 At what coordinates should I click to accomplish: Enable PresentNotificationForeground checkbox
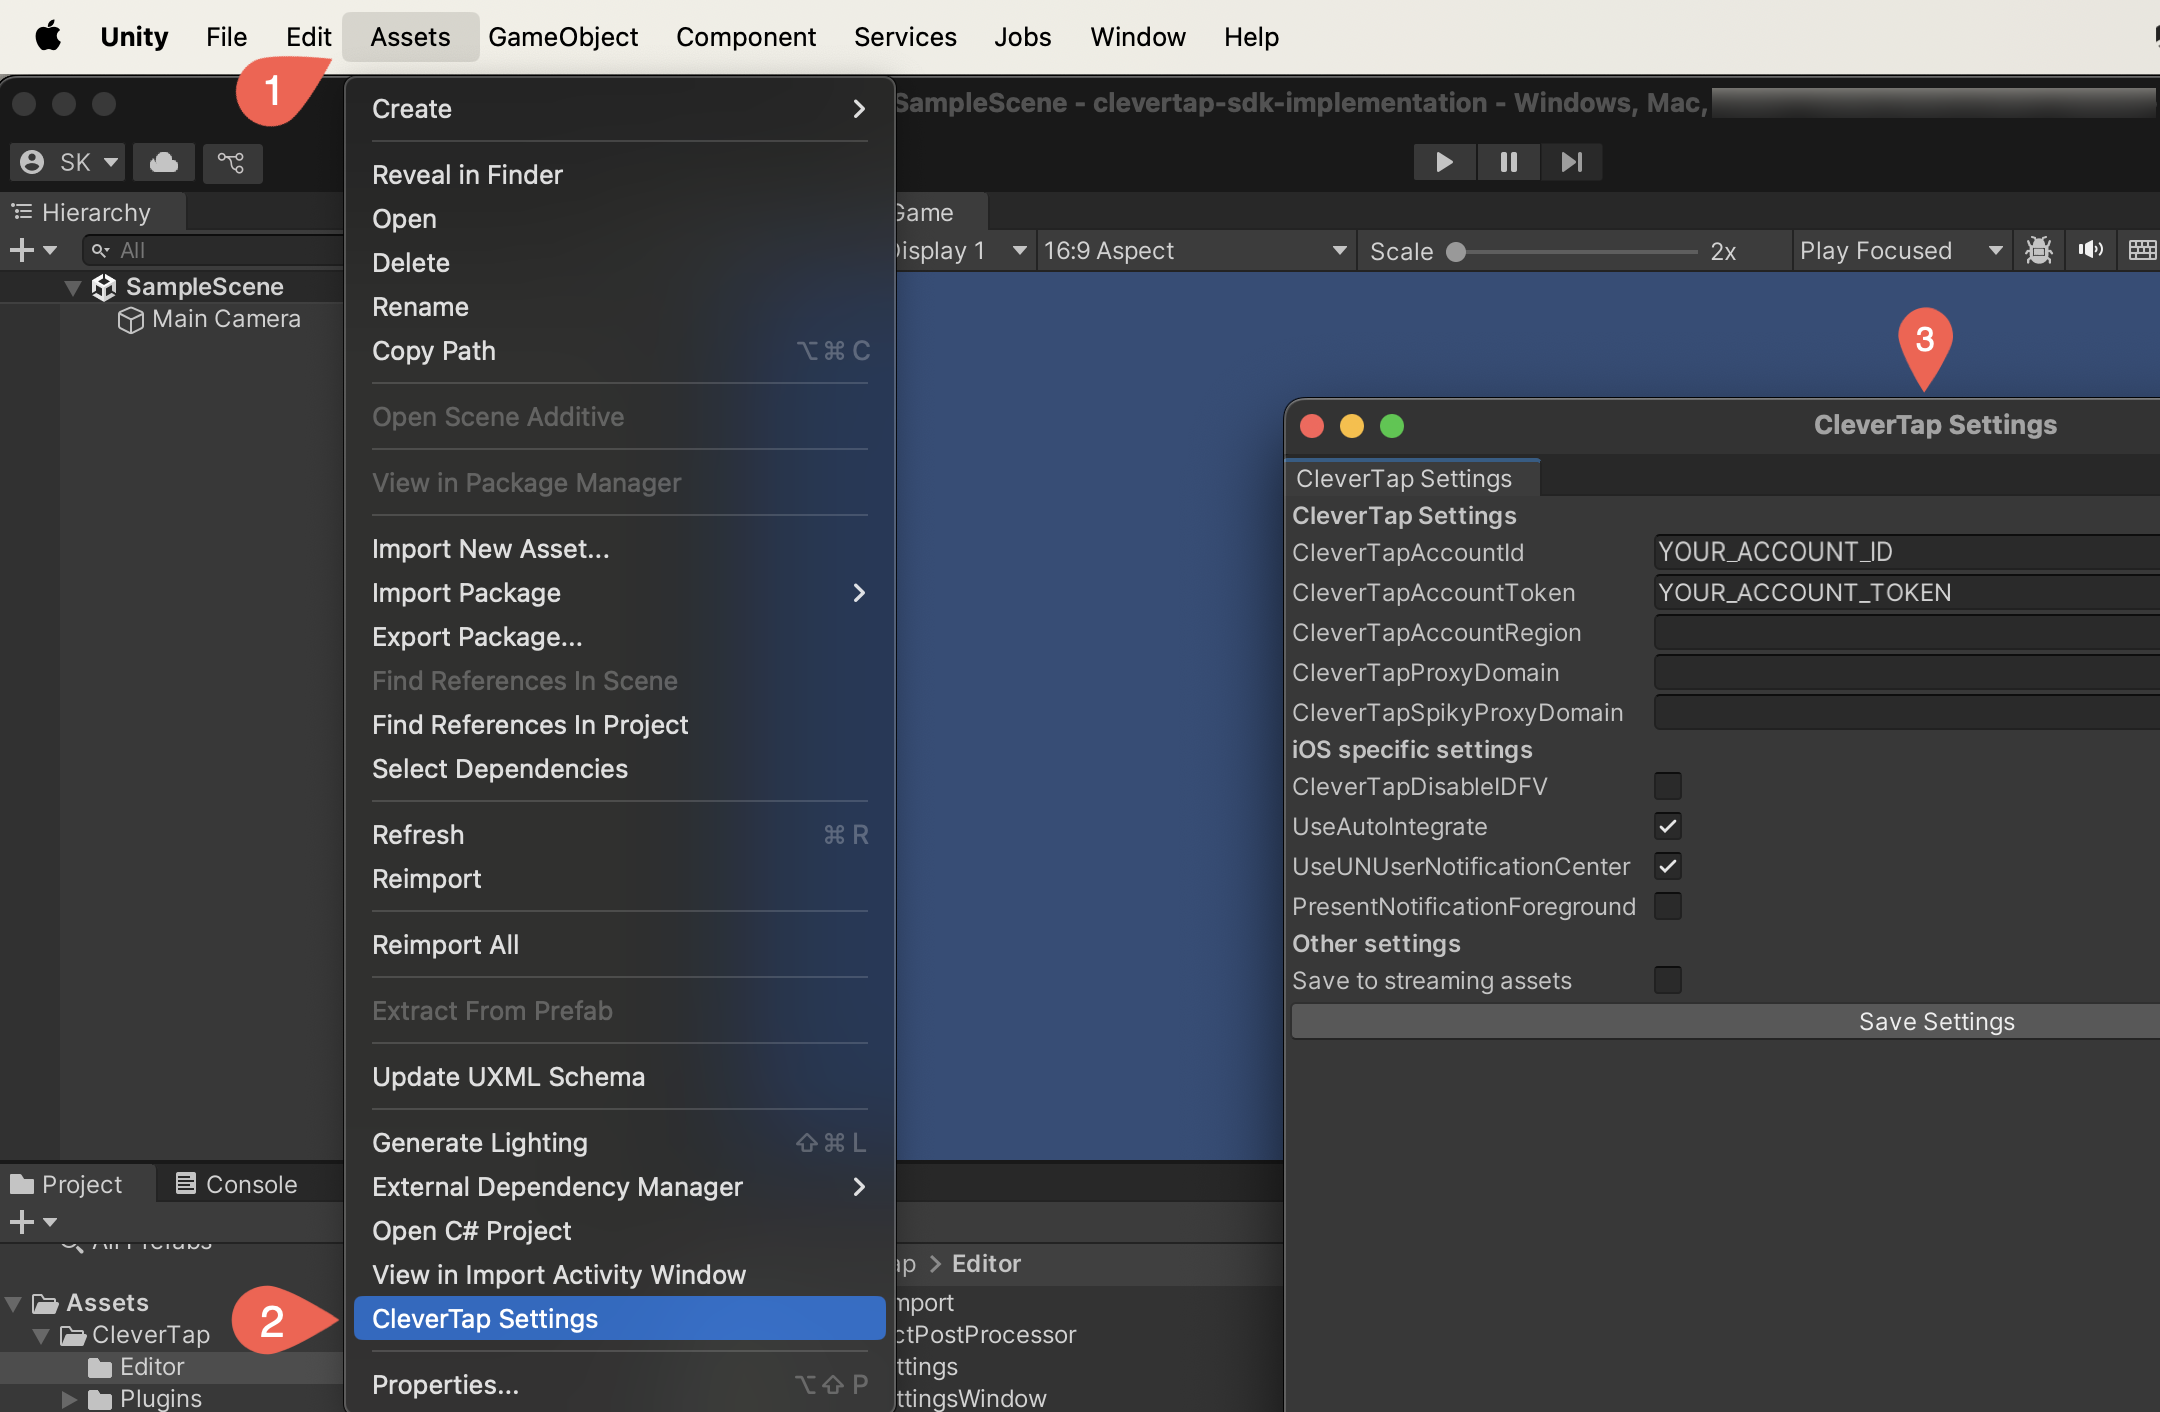click(x=1668, y=906)
